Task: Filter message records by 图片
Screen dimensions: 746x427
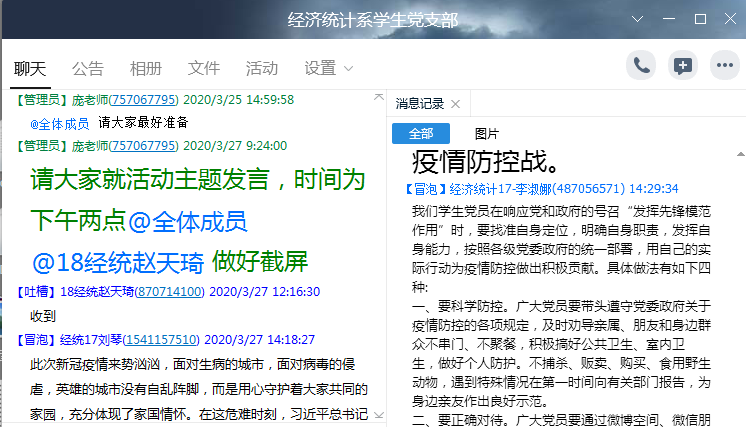Action: click(x=486, y=133)
